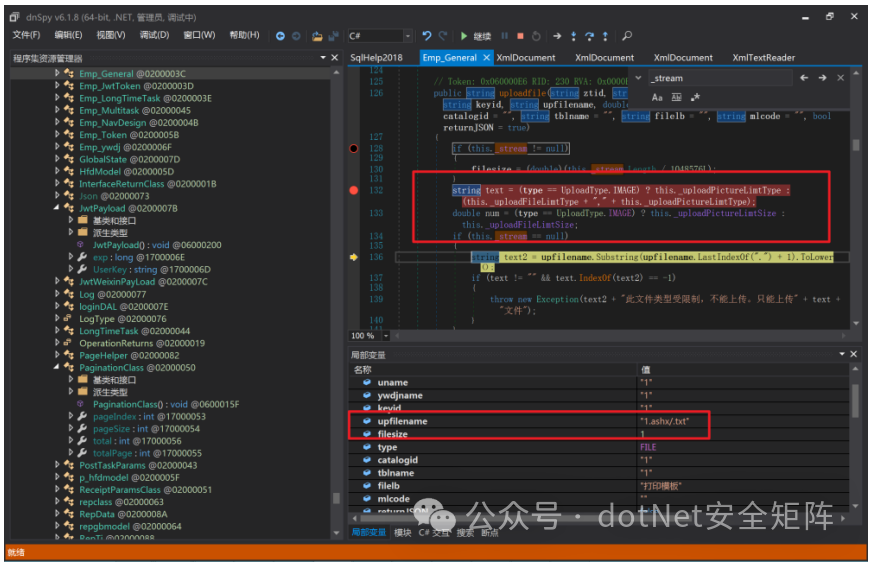Close the assembly explorer panel

click(334, 58)
